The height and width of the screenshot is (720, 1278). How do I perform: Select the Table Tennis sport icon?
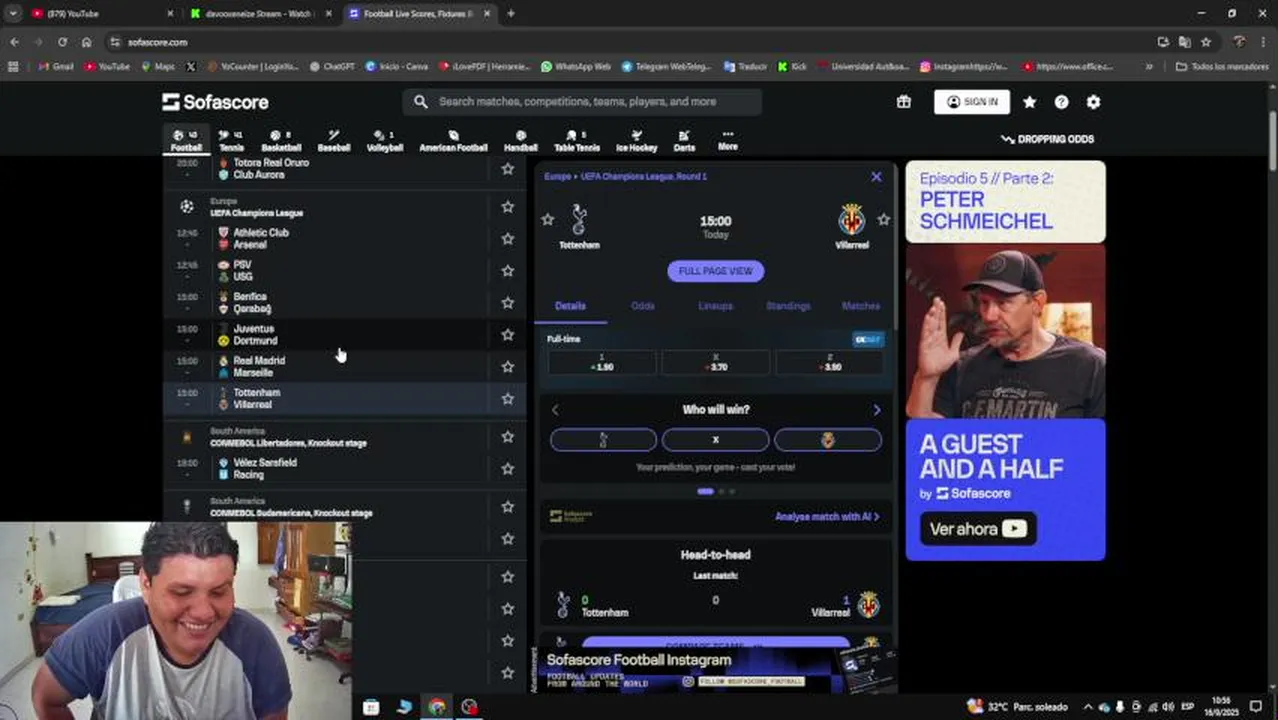(x=576, y=141)
